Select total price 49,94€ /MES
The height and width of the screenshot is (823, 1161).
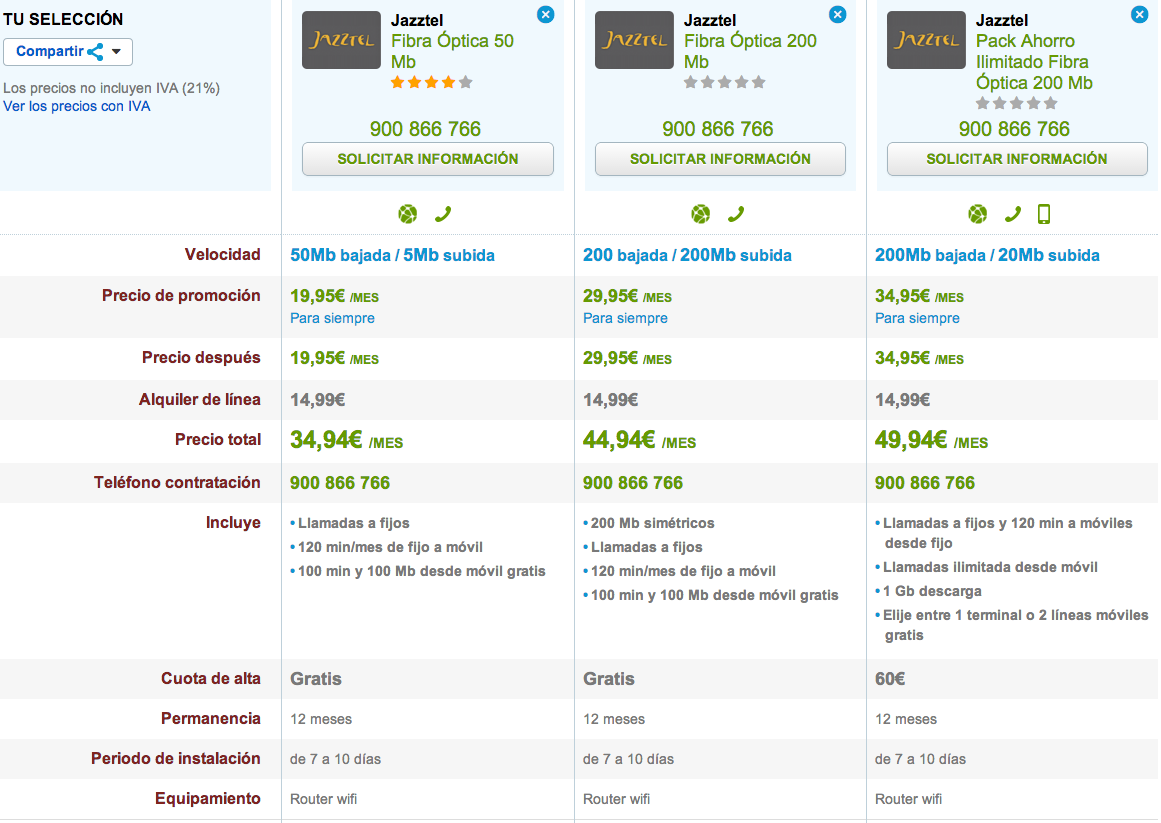point(931,440)
